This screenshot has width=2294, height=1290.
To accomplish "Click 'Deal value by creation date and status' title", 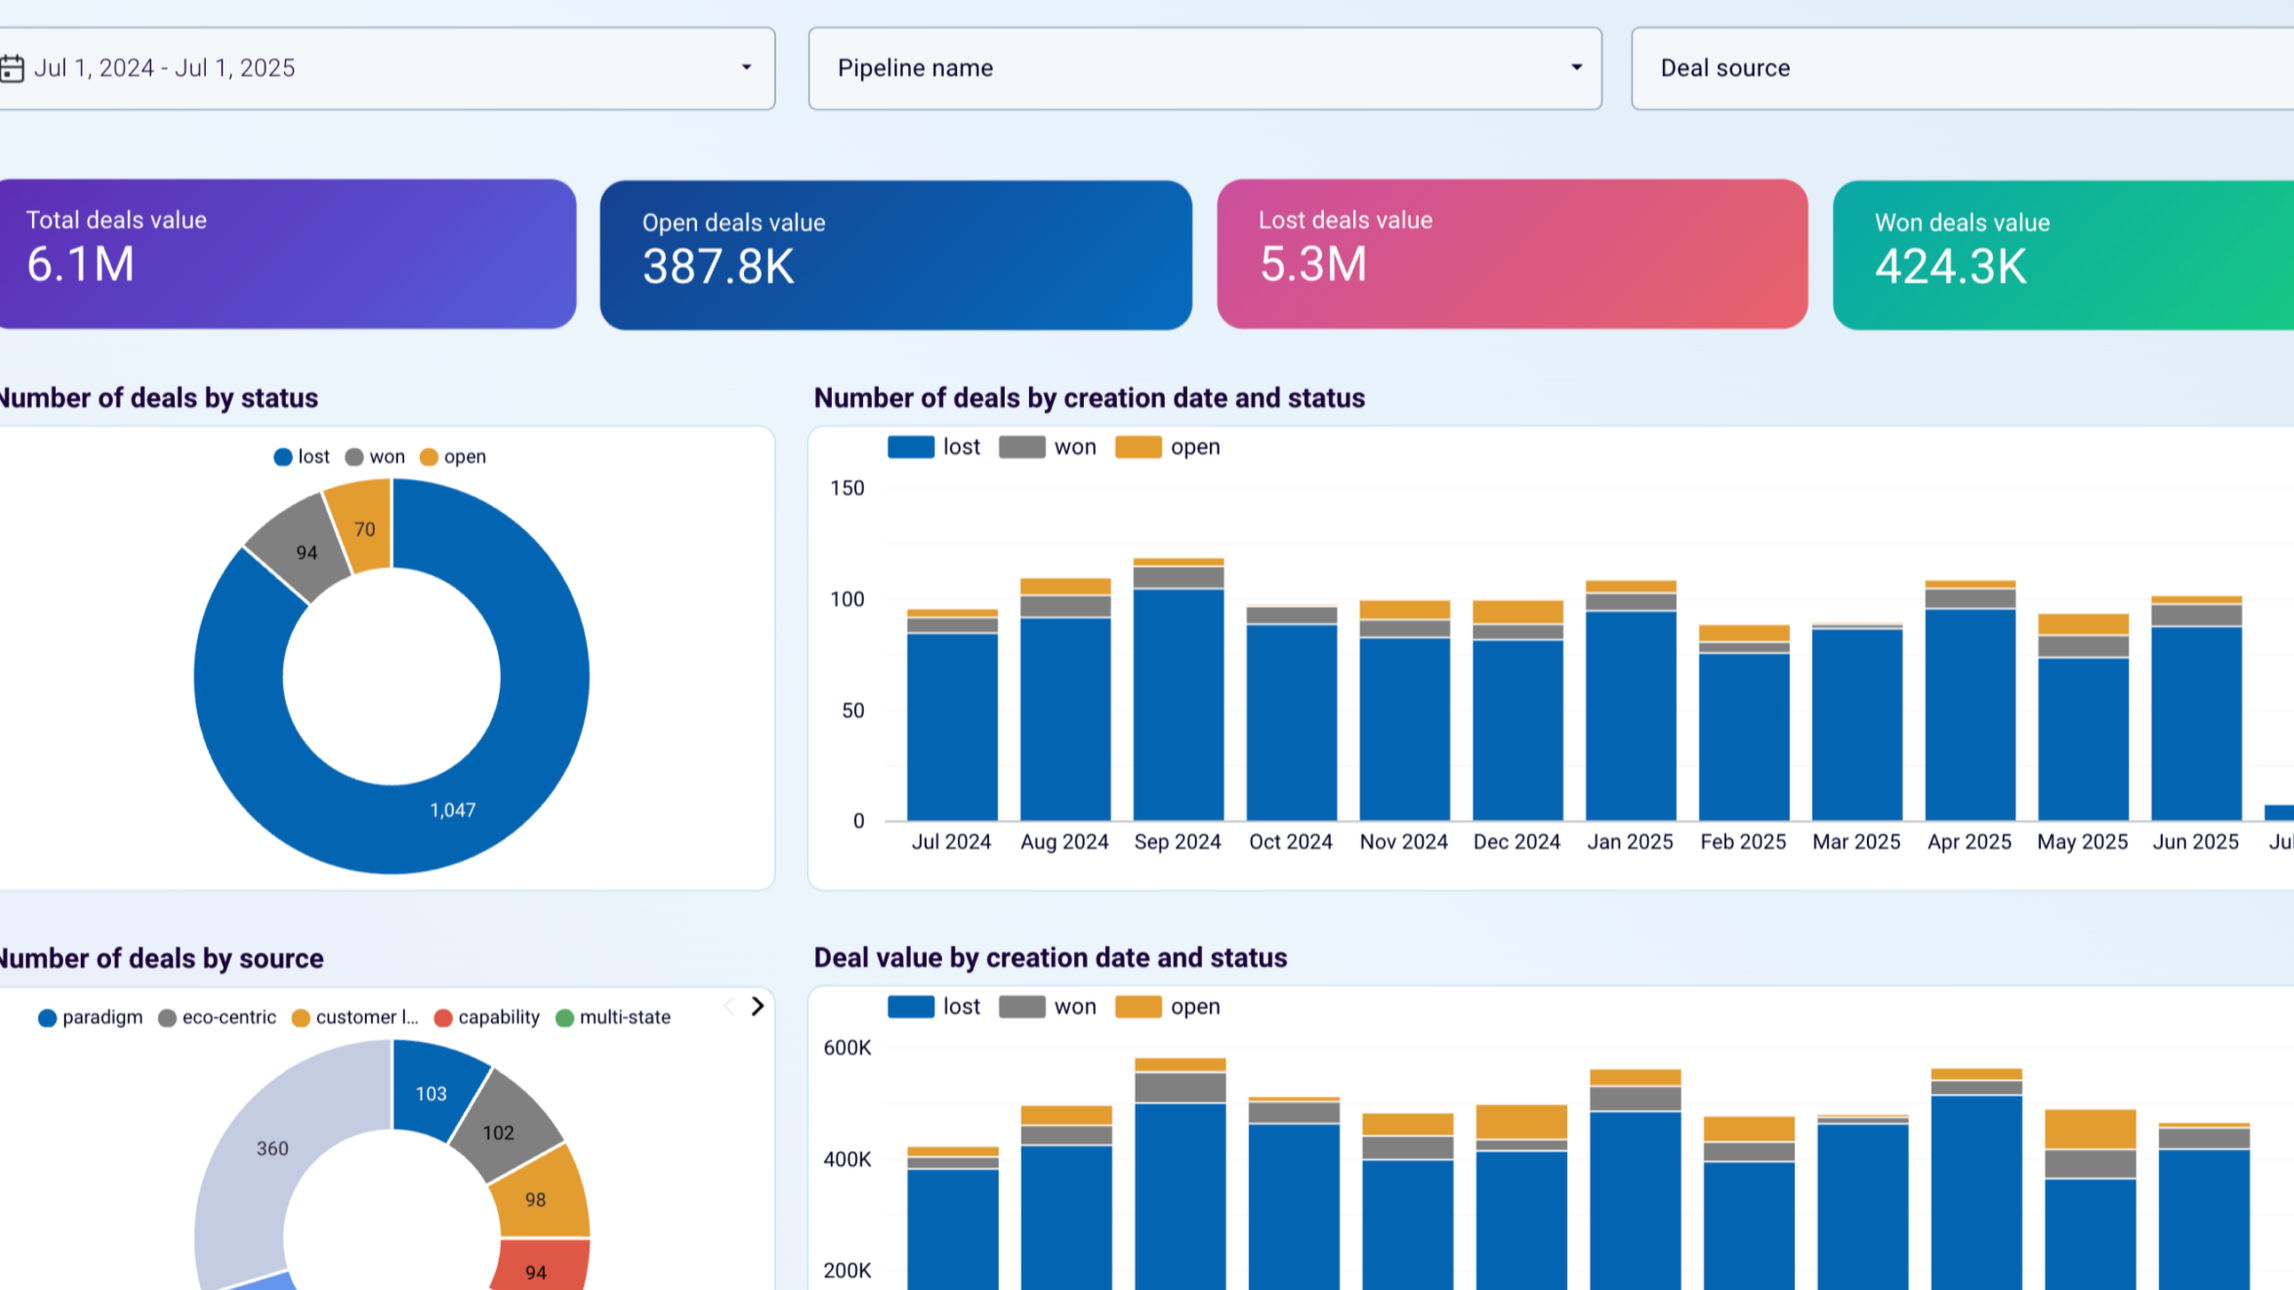I will click(1050, 958).
